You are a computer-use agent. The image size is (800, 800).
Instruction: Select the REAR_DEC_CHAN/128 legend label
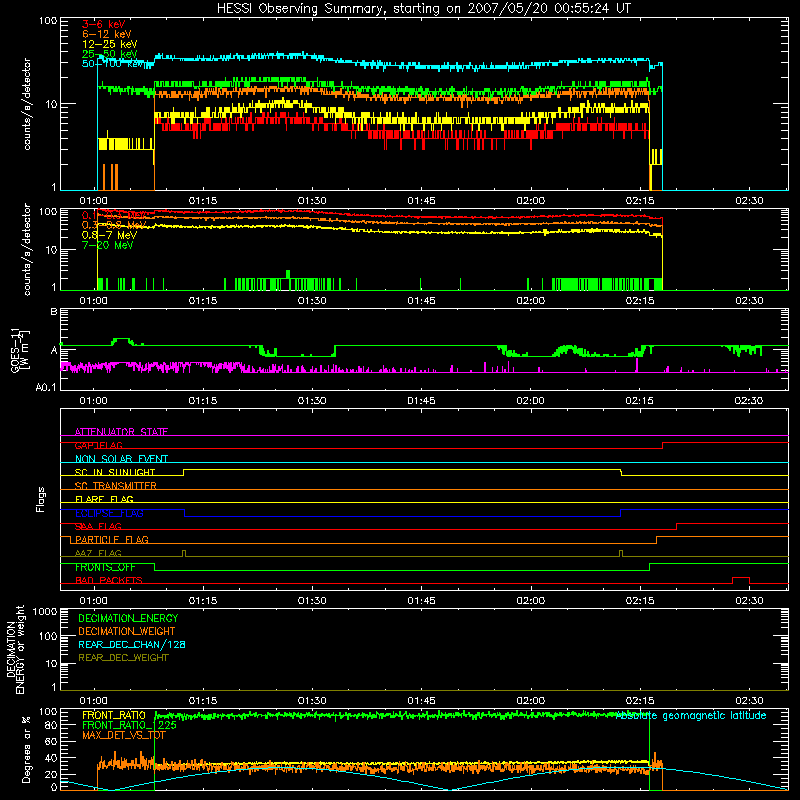pyautogui.click(x=132, y=644)
